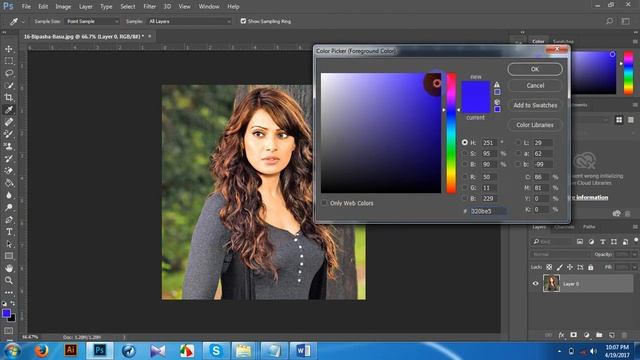This screenshot has width=640, height=360.
Task: Click the web-safe color cube icon
Action: tap(497, 102)
